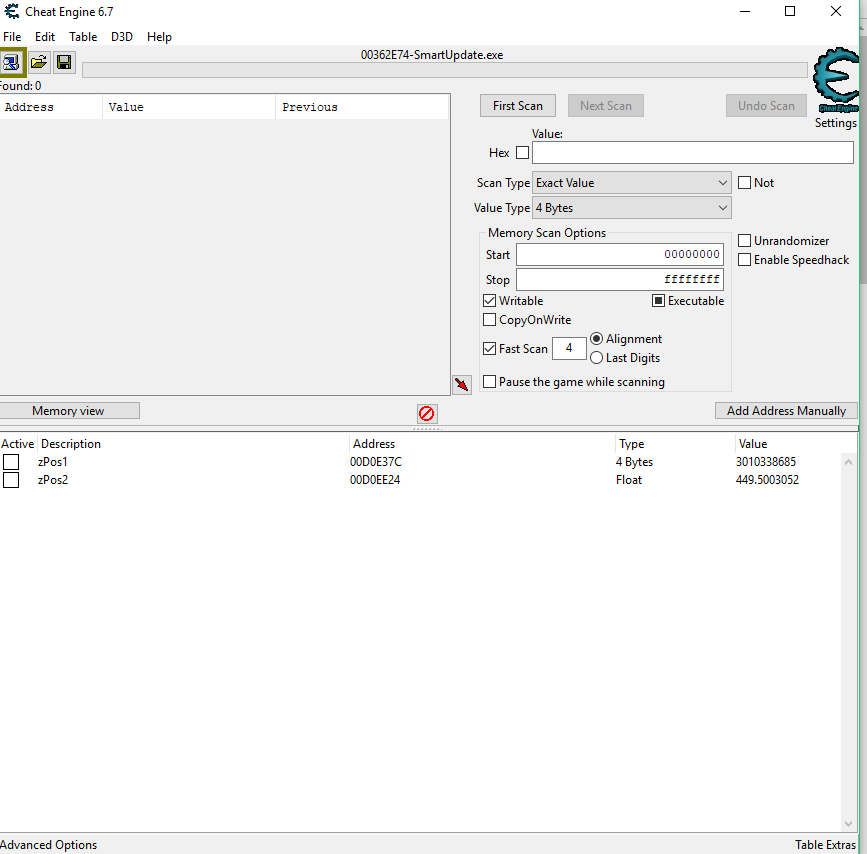Screen dimensions: 867x854
Task: Open the Table menu
Action: click(x=83, y=37)
